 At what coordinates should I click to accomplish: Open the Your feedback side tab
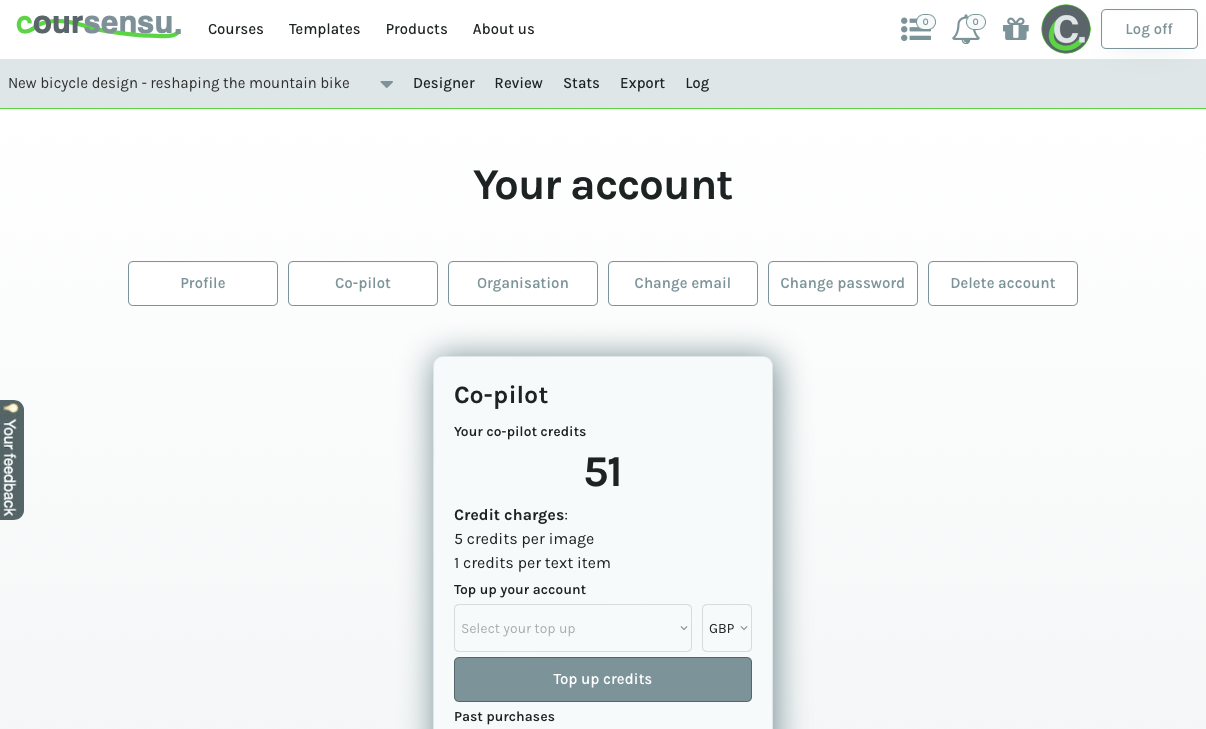(11, 460)
